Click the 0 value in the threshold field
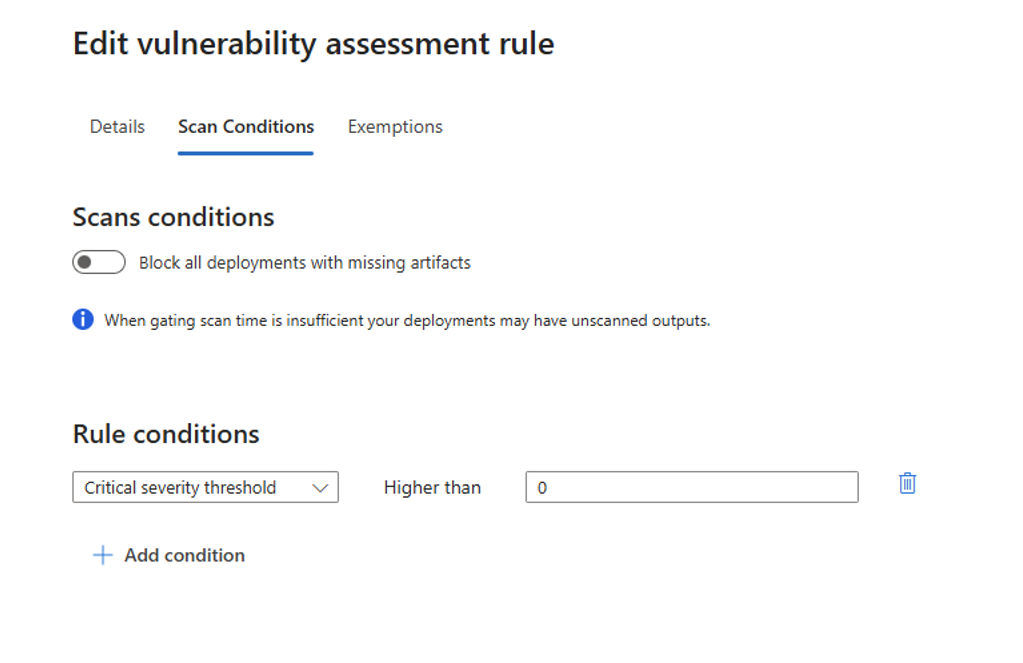 coord(542,488)
